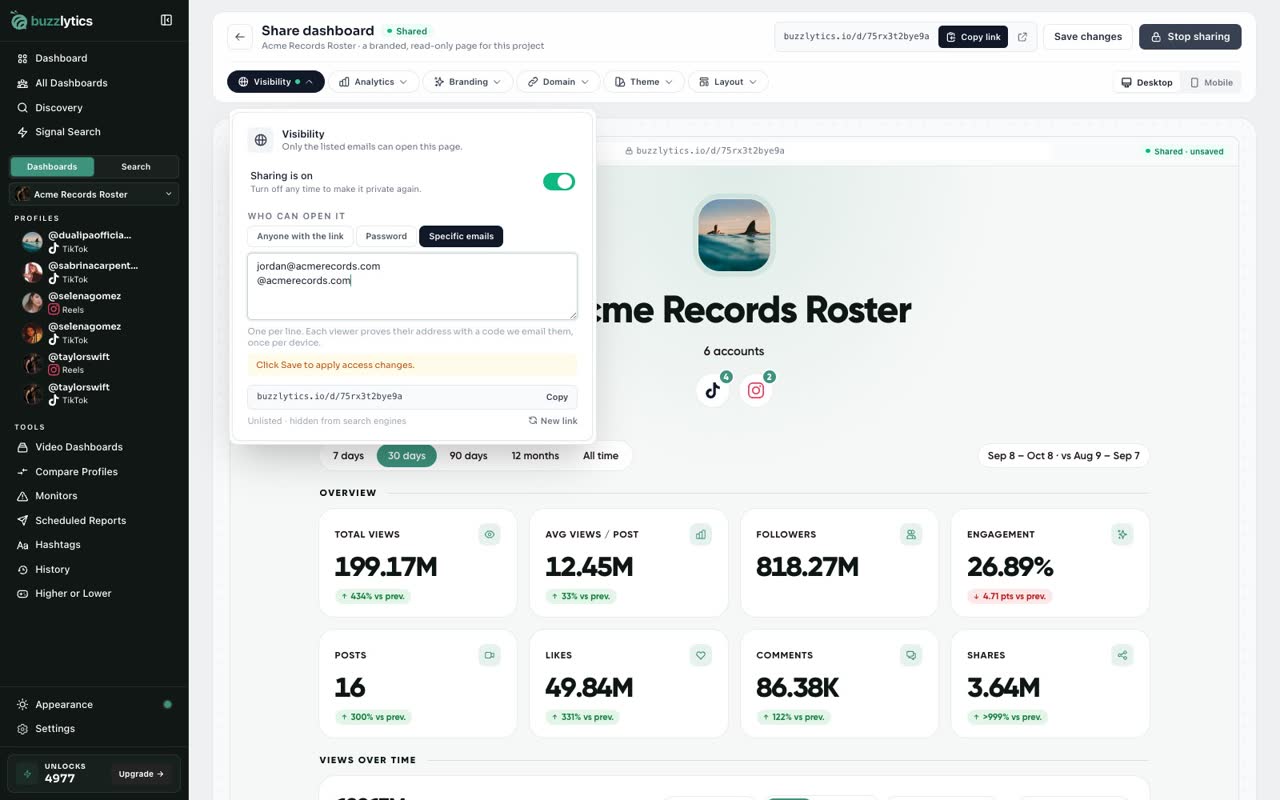Collapse the sidebar panel icon
The width and height of the screenshot is (1280, 800).
point(166,20)
